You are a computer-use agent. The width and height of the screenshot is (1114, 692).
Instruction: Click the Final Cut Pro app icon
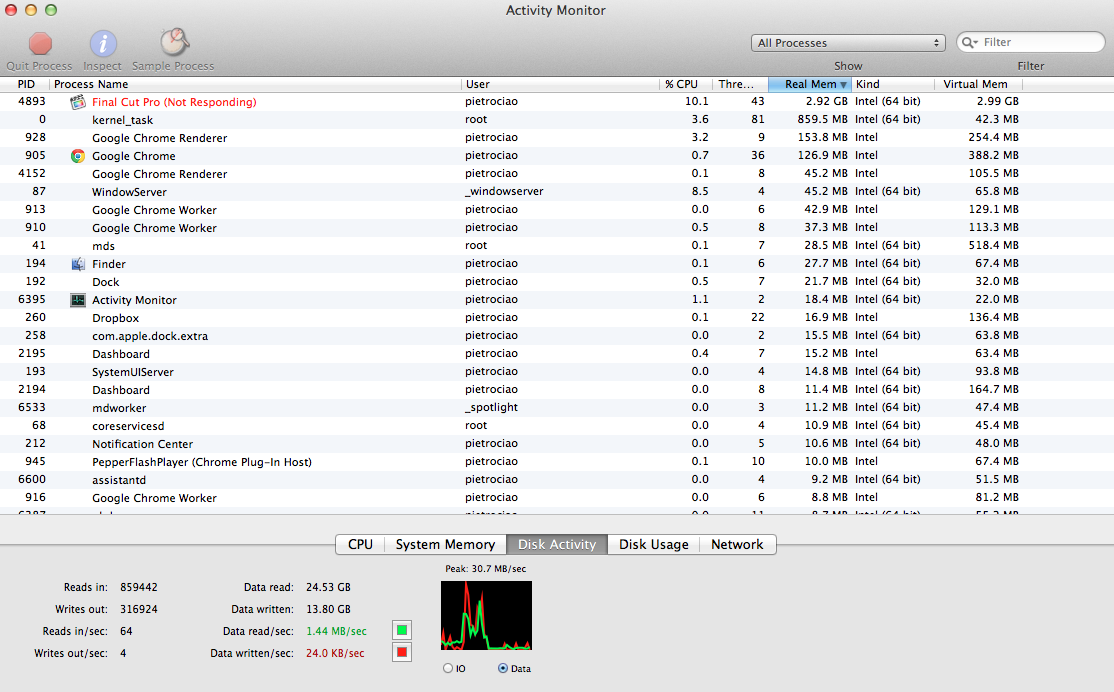(x=77, y=102)
